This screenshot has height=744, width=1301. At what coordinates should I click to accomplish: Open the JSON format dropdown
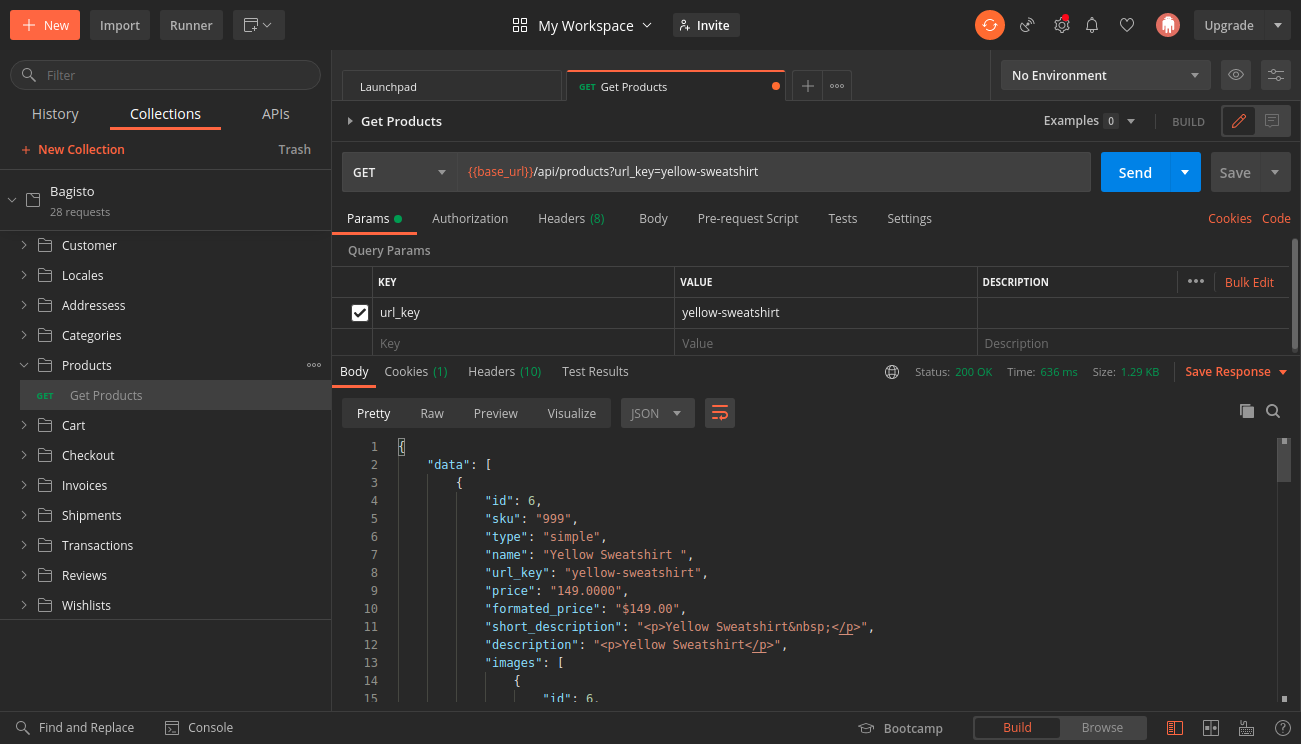click(658, 413)
